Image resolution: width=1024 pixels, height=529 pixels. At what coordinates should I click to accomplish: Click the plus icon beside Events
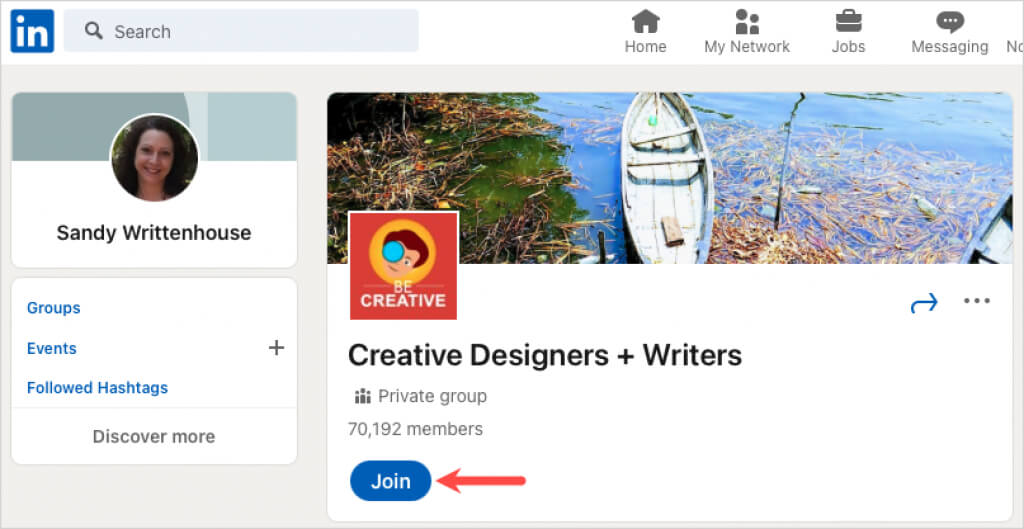tap(277, 348)
